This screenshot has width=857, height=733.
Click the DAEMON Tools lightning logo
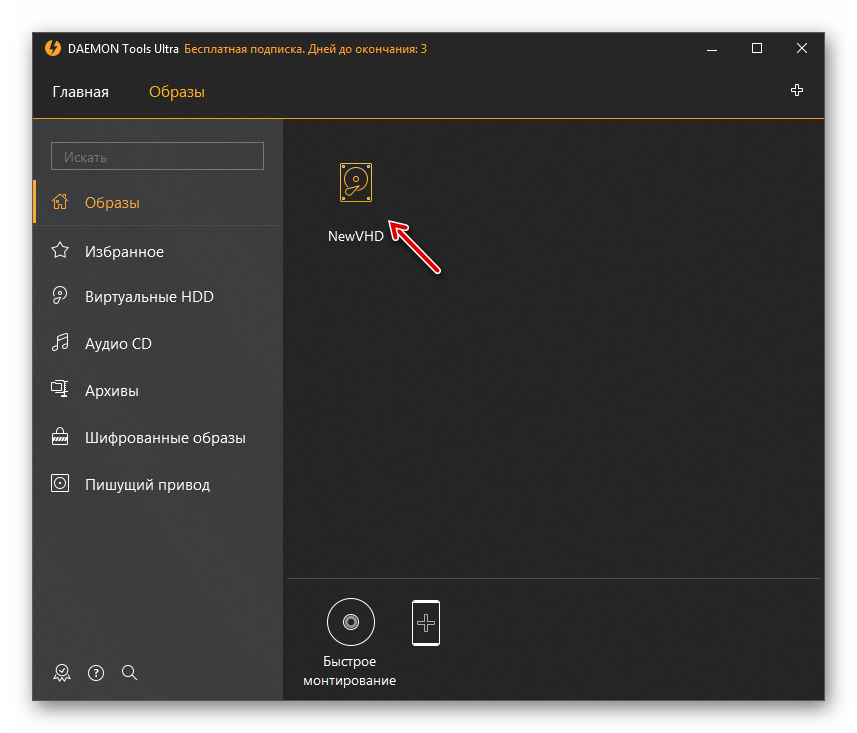pyautogui.click(x=53, y=48)
